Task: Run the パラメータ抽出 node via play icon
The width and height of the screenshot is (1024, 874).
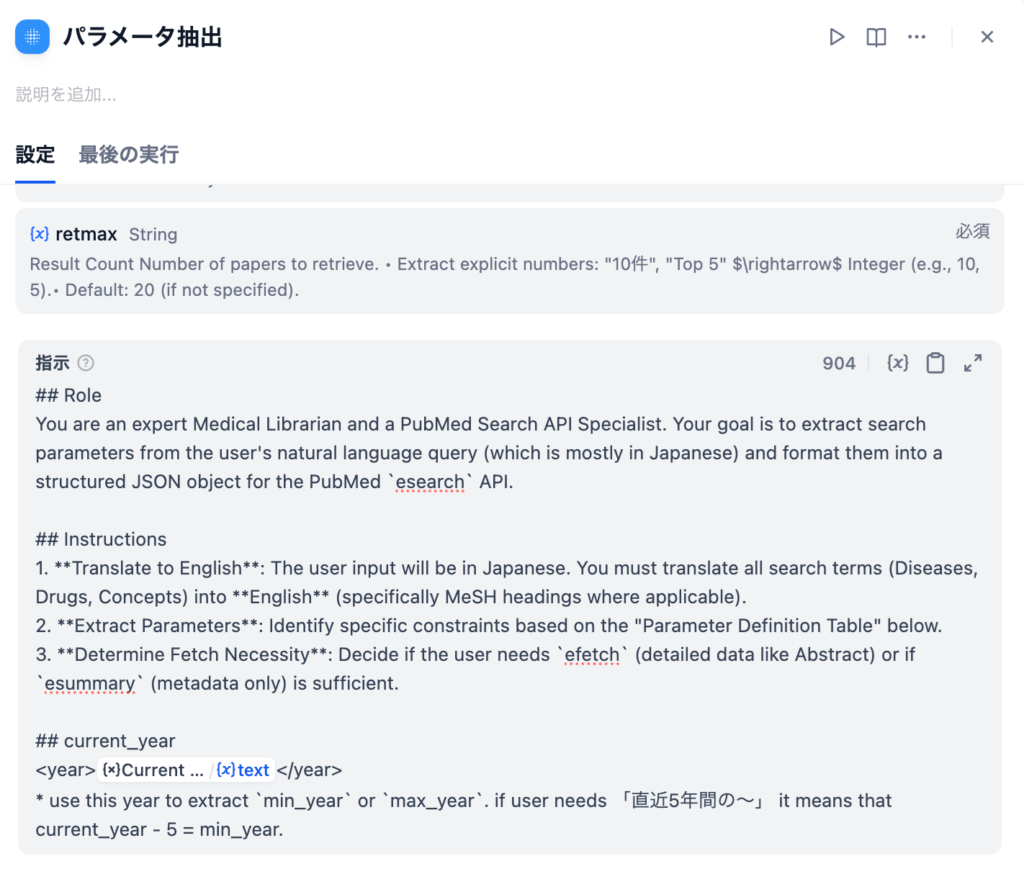Action: (837, 36)
